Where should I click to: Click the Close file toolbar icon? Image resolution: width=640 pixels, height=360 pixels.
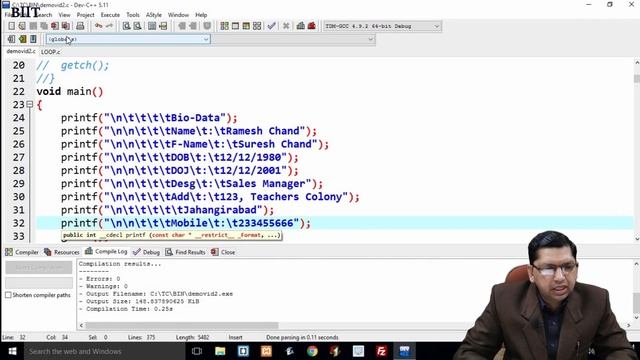click(55, 26)
